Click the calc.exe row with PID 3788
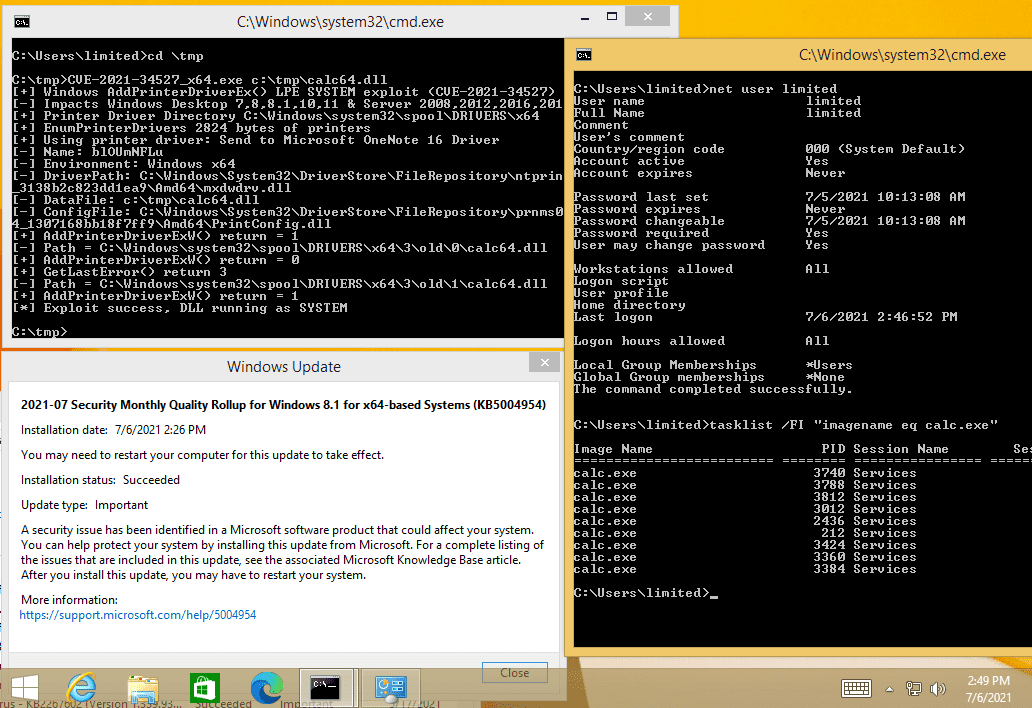Image resolution: width=1032 pixels, height=708 pixels. click(745, 485)
